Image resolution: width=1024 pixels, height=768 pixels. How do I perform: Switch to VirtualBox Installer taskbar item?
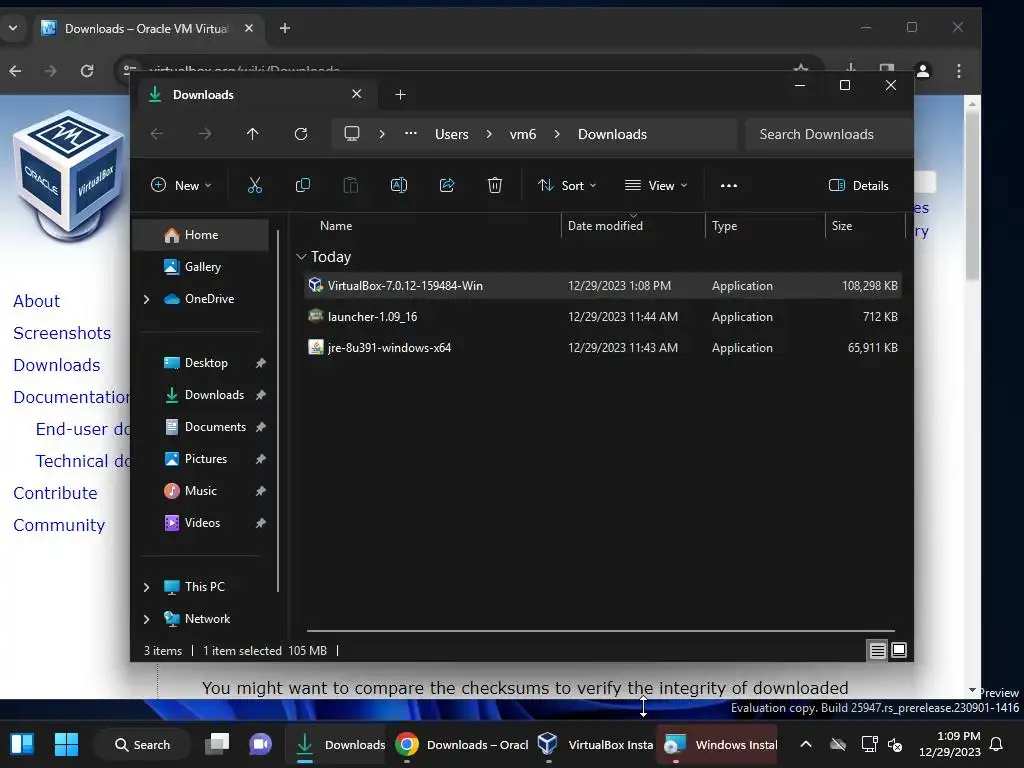pyautogui.click(x=595, y=744)
